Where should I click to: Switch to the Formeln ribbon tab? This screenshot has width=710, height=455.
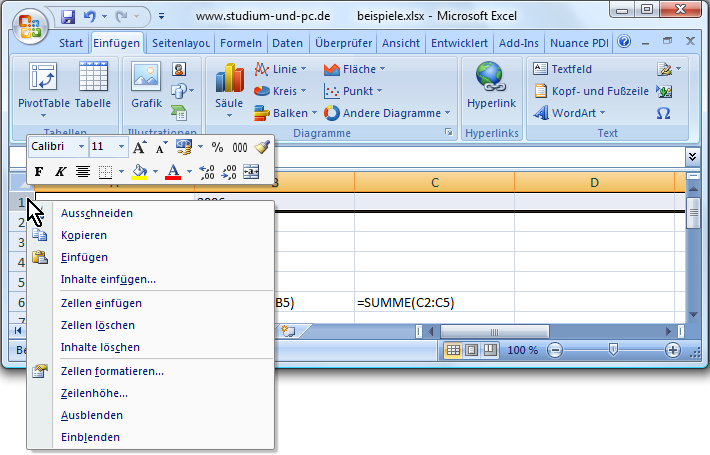point(241,43)
